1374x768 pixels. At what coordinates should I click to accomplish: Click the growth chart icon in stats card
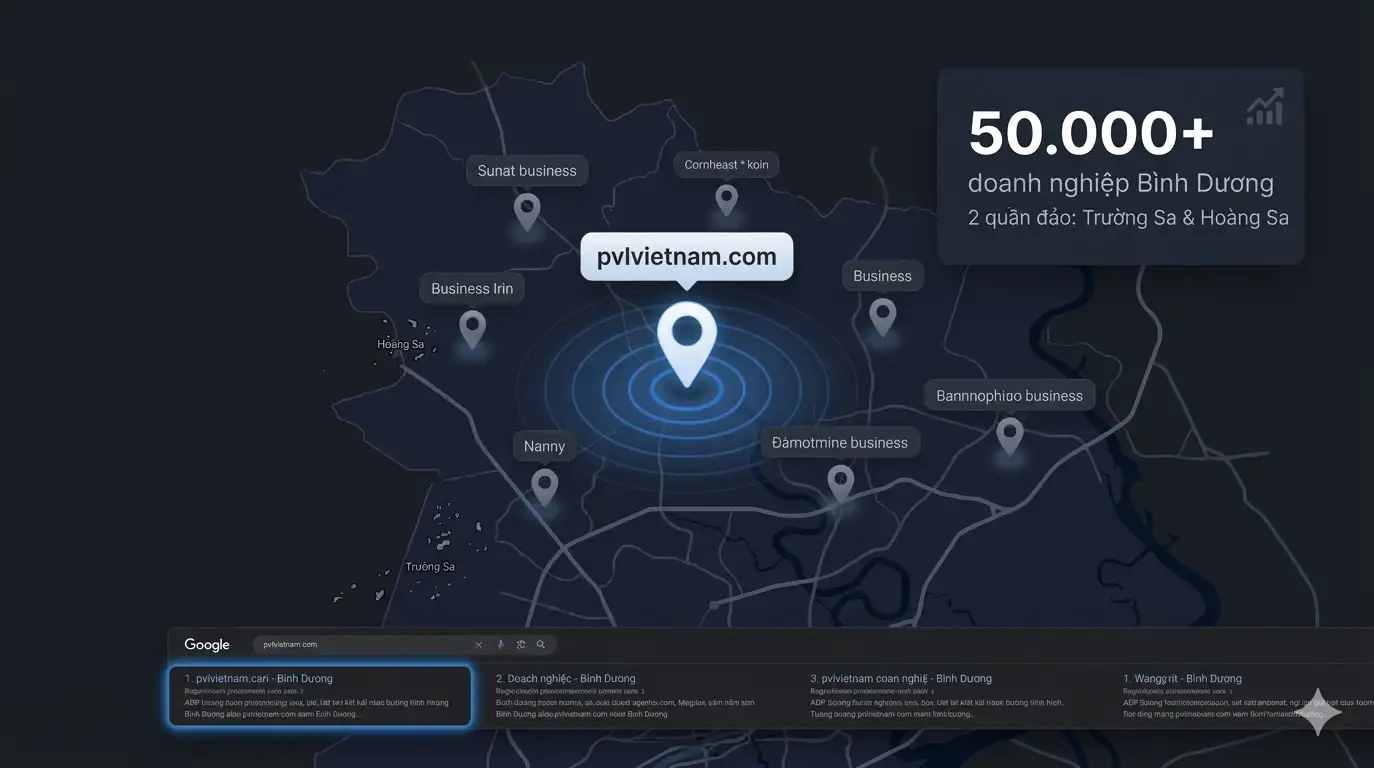[x=1265, y=107]
